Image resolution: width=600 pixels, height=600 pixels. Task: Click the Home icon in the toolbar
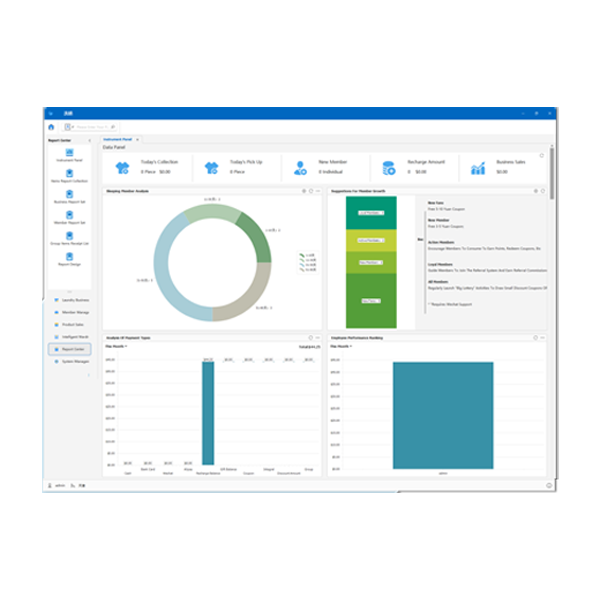51,127
